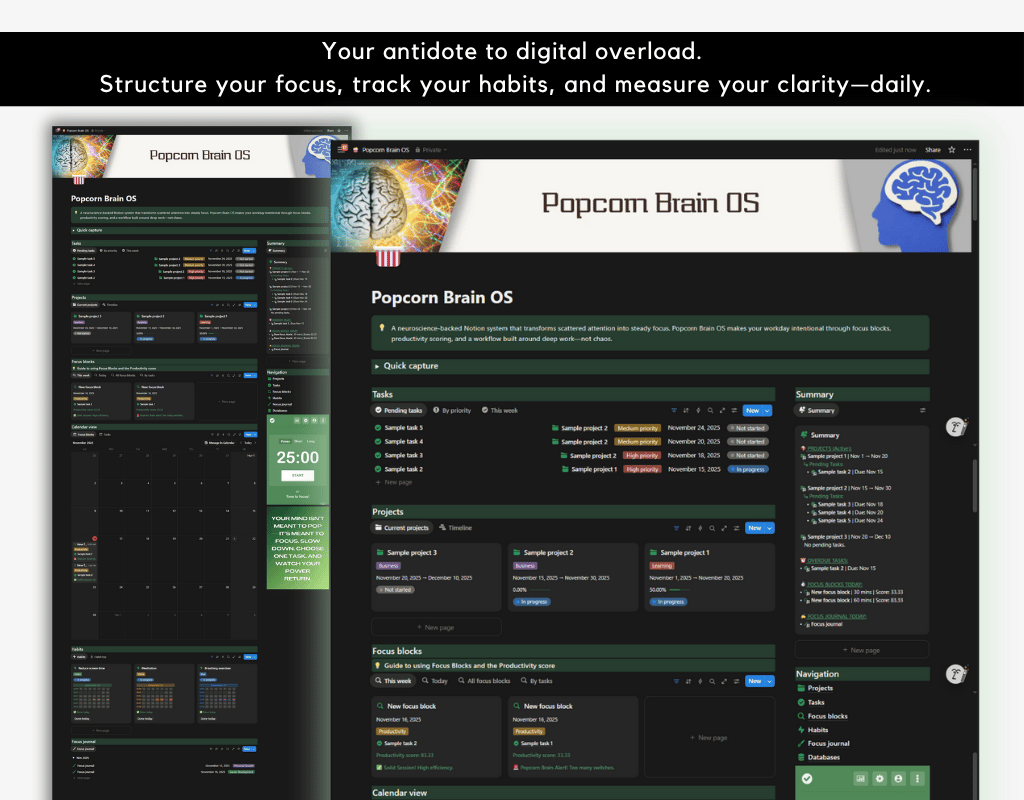Open Tasks database full-page expand icon
The width and height of the screenshot is (1024, 800).
[x=722, y=410]
